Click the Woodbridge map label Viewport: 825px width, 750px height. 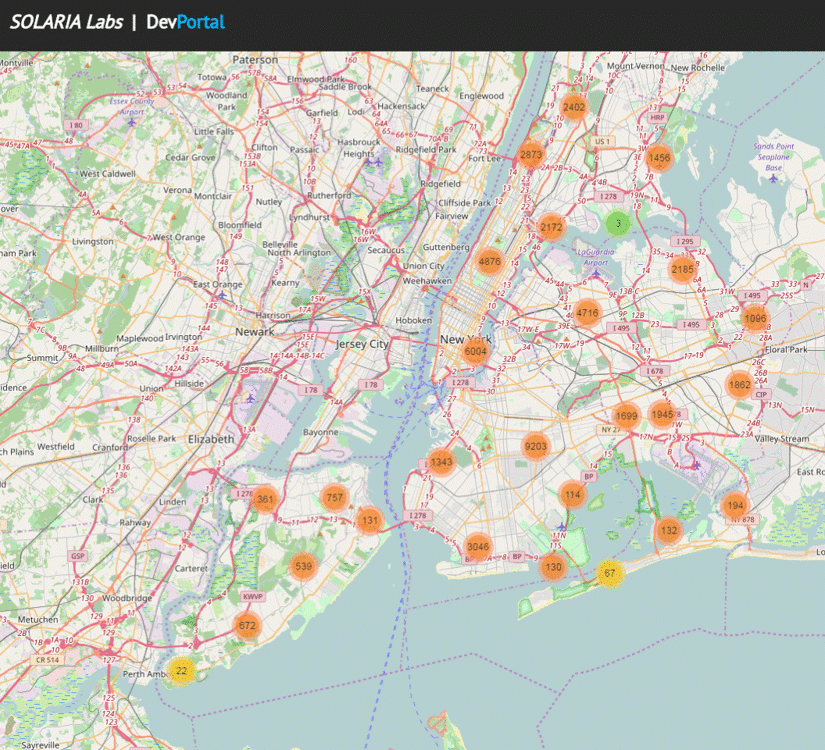click(x=127, y=598)
